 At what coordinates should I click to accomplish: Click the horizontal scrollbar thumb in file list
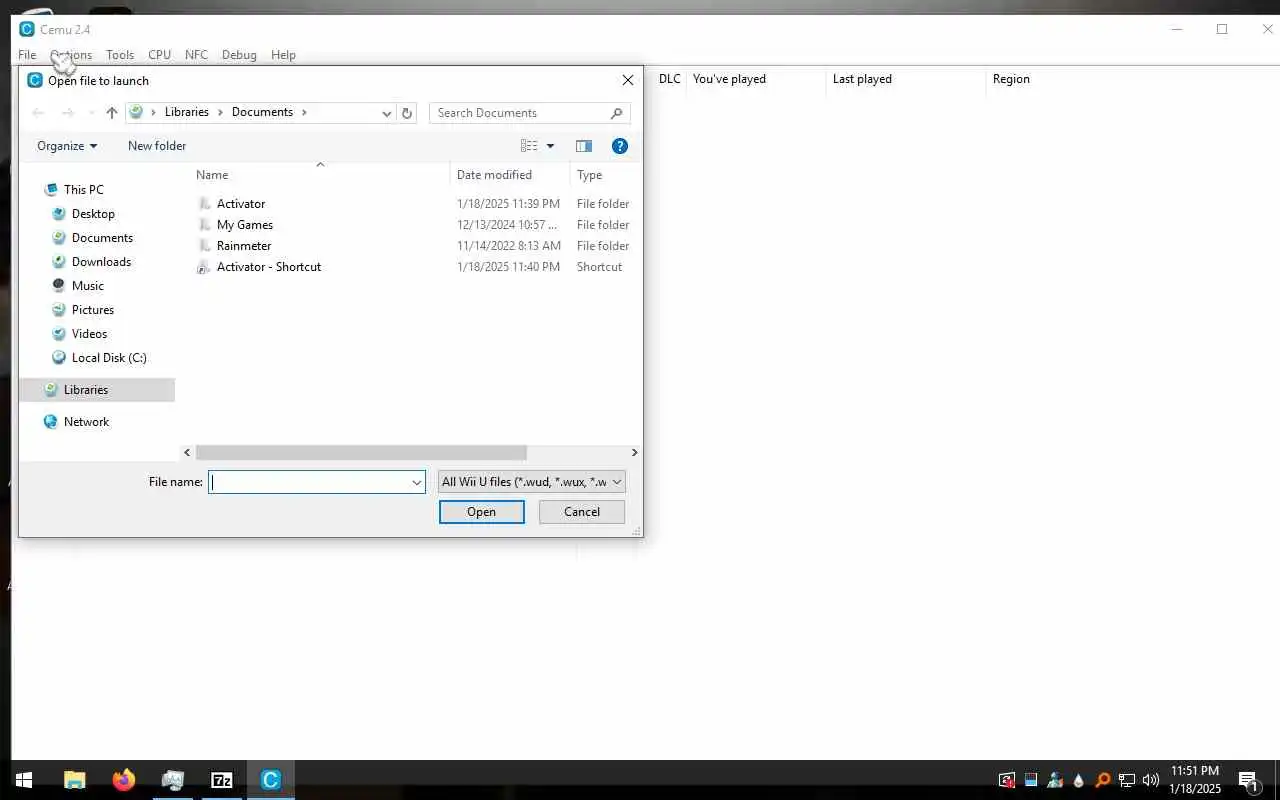tap(361, 453)
